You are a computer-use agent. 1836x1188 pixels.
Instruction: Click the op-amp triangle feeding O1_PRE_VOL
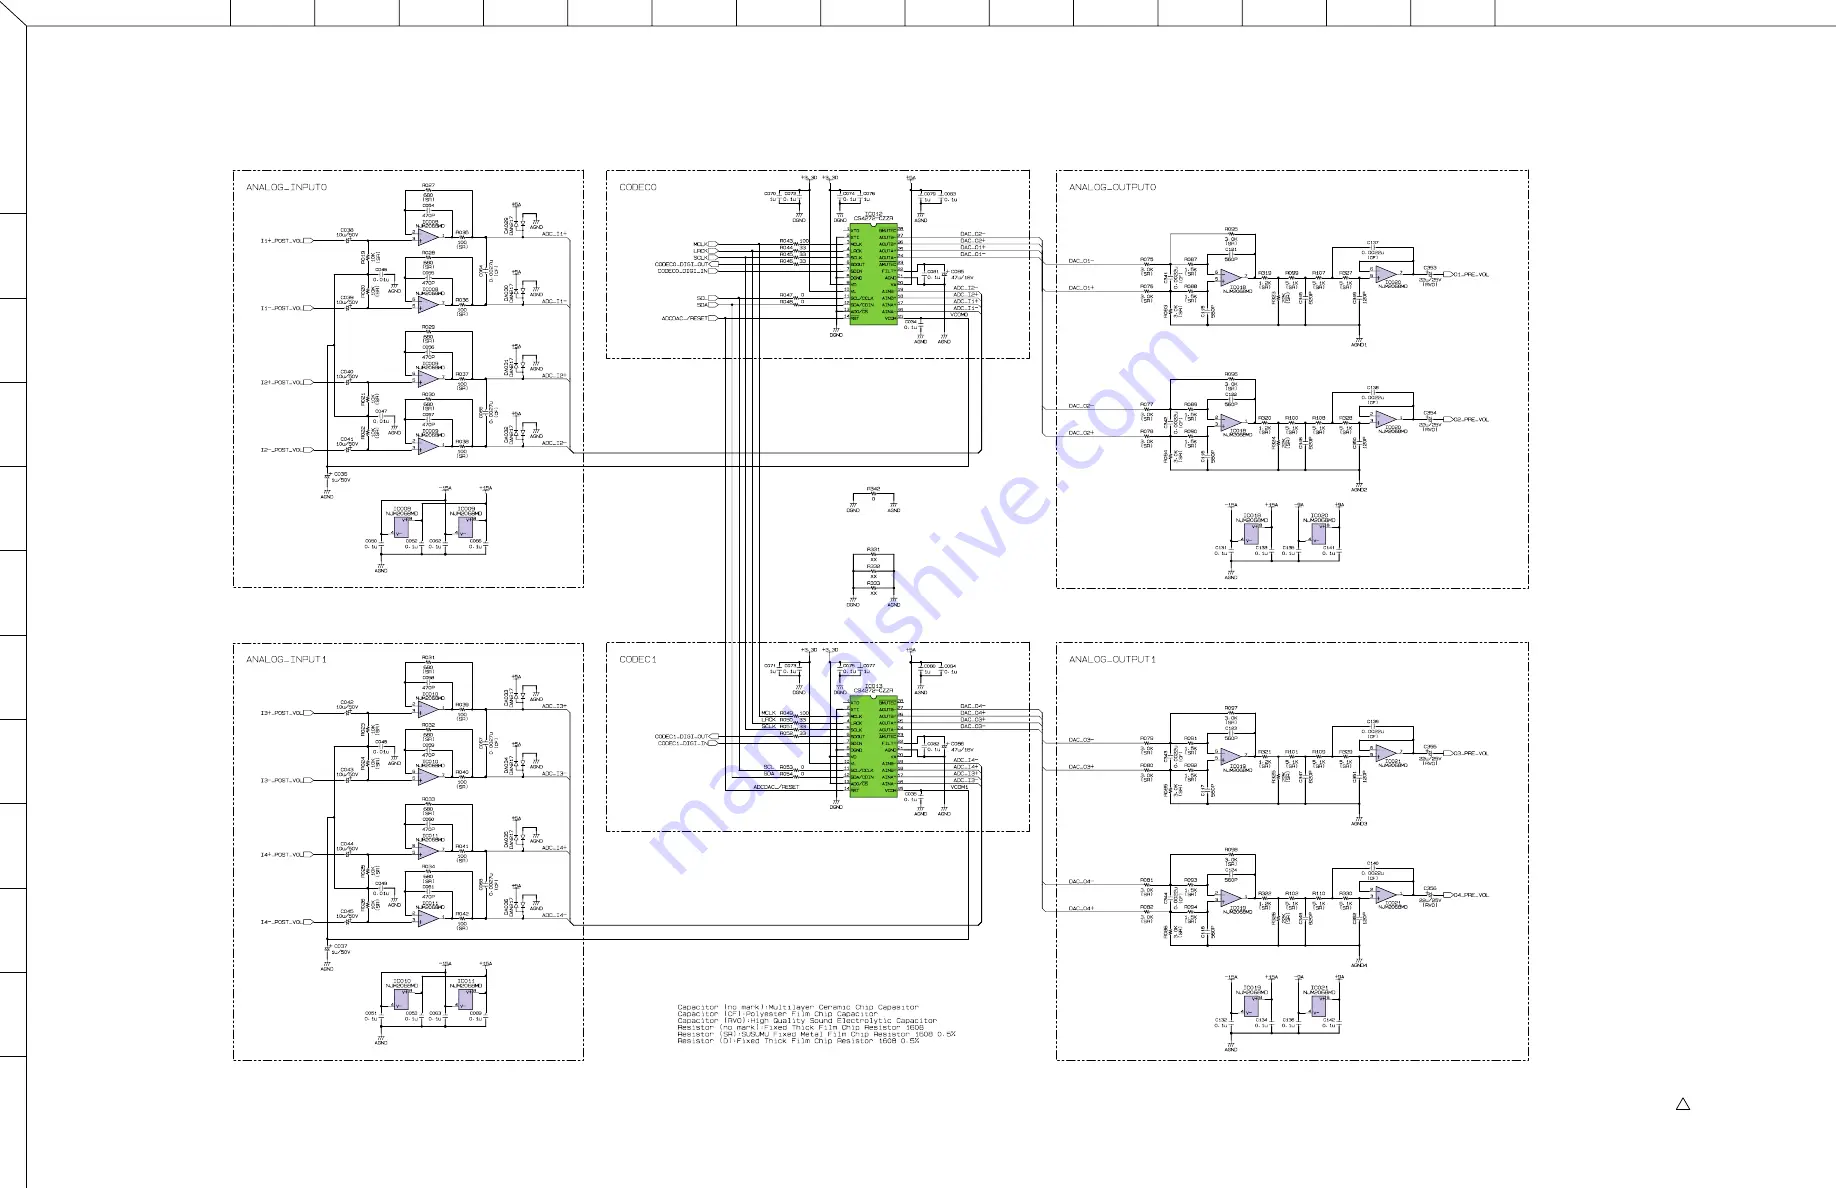1386,272
